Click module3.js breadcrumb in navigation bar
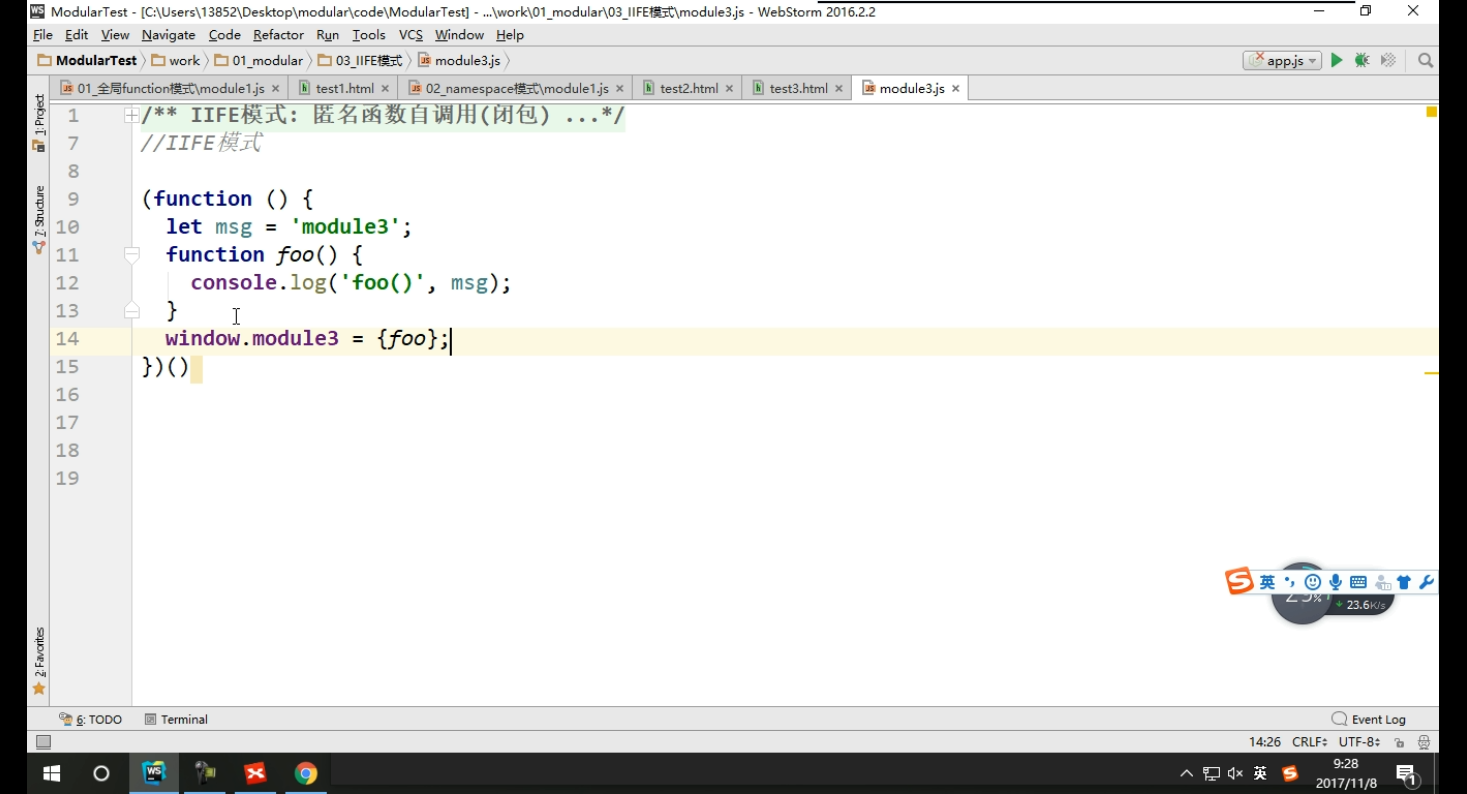This screenshot has height=794, width=1467. point(459,61)
